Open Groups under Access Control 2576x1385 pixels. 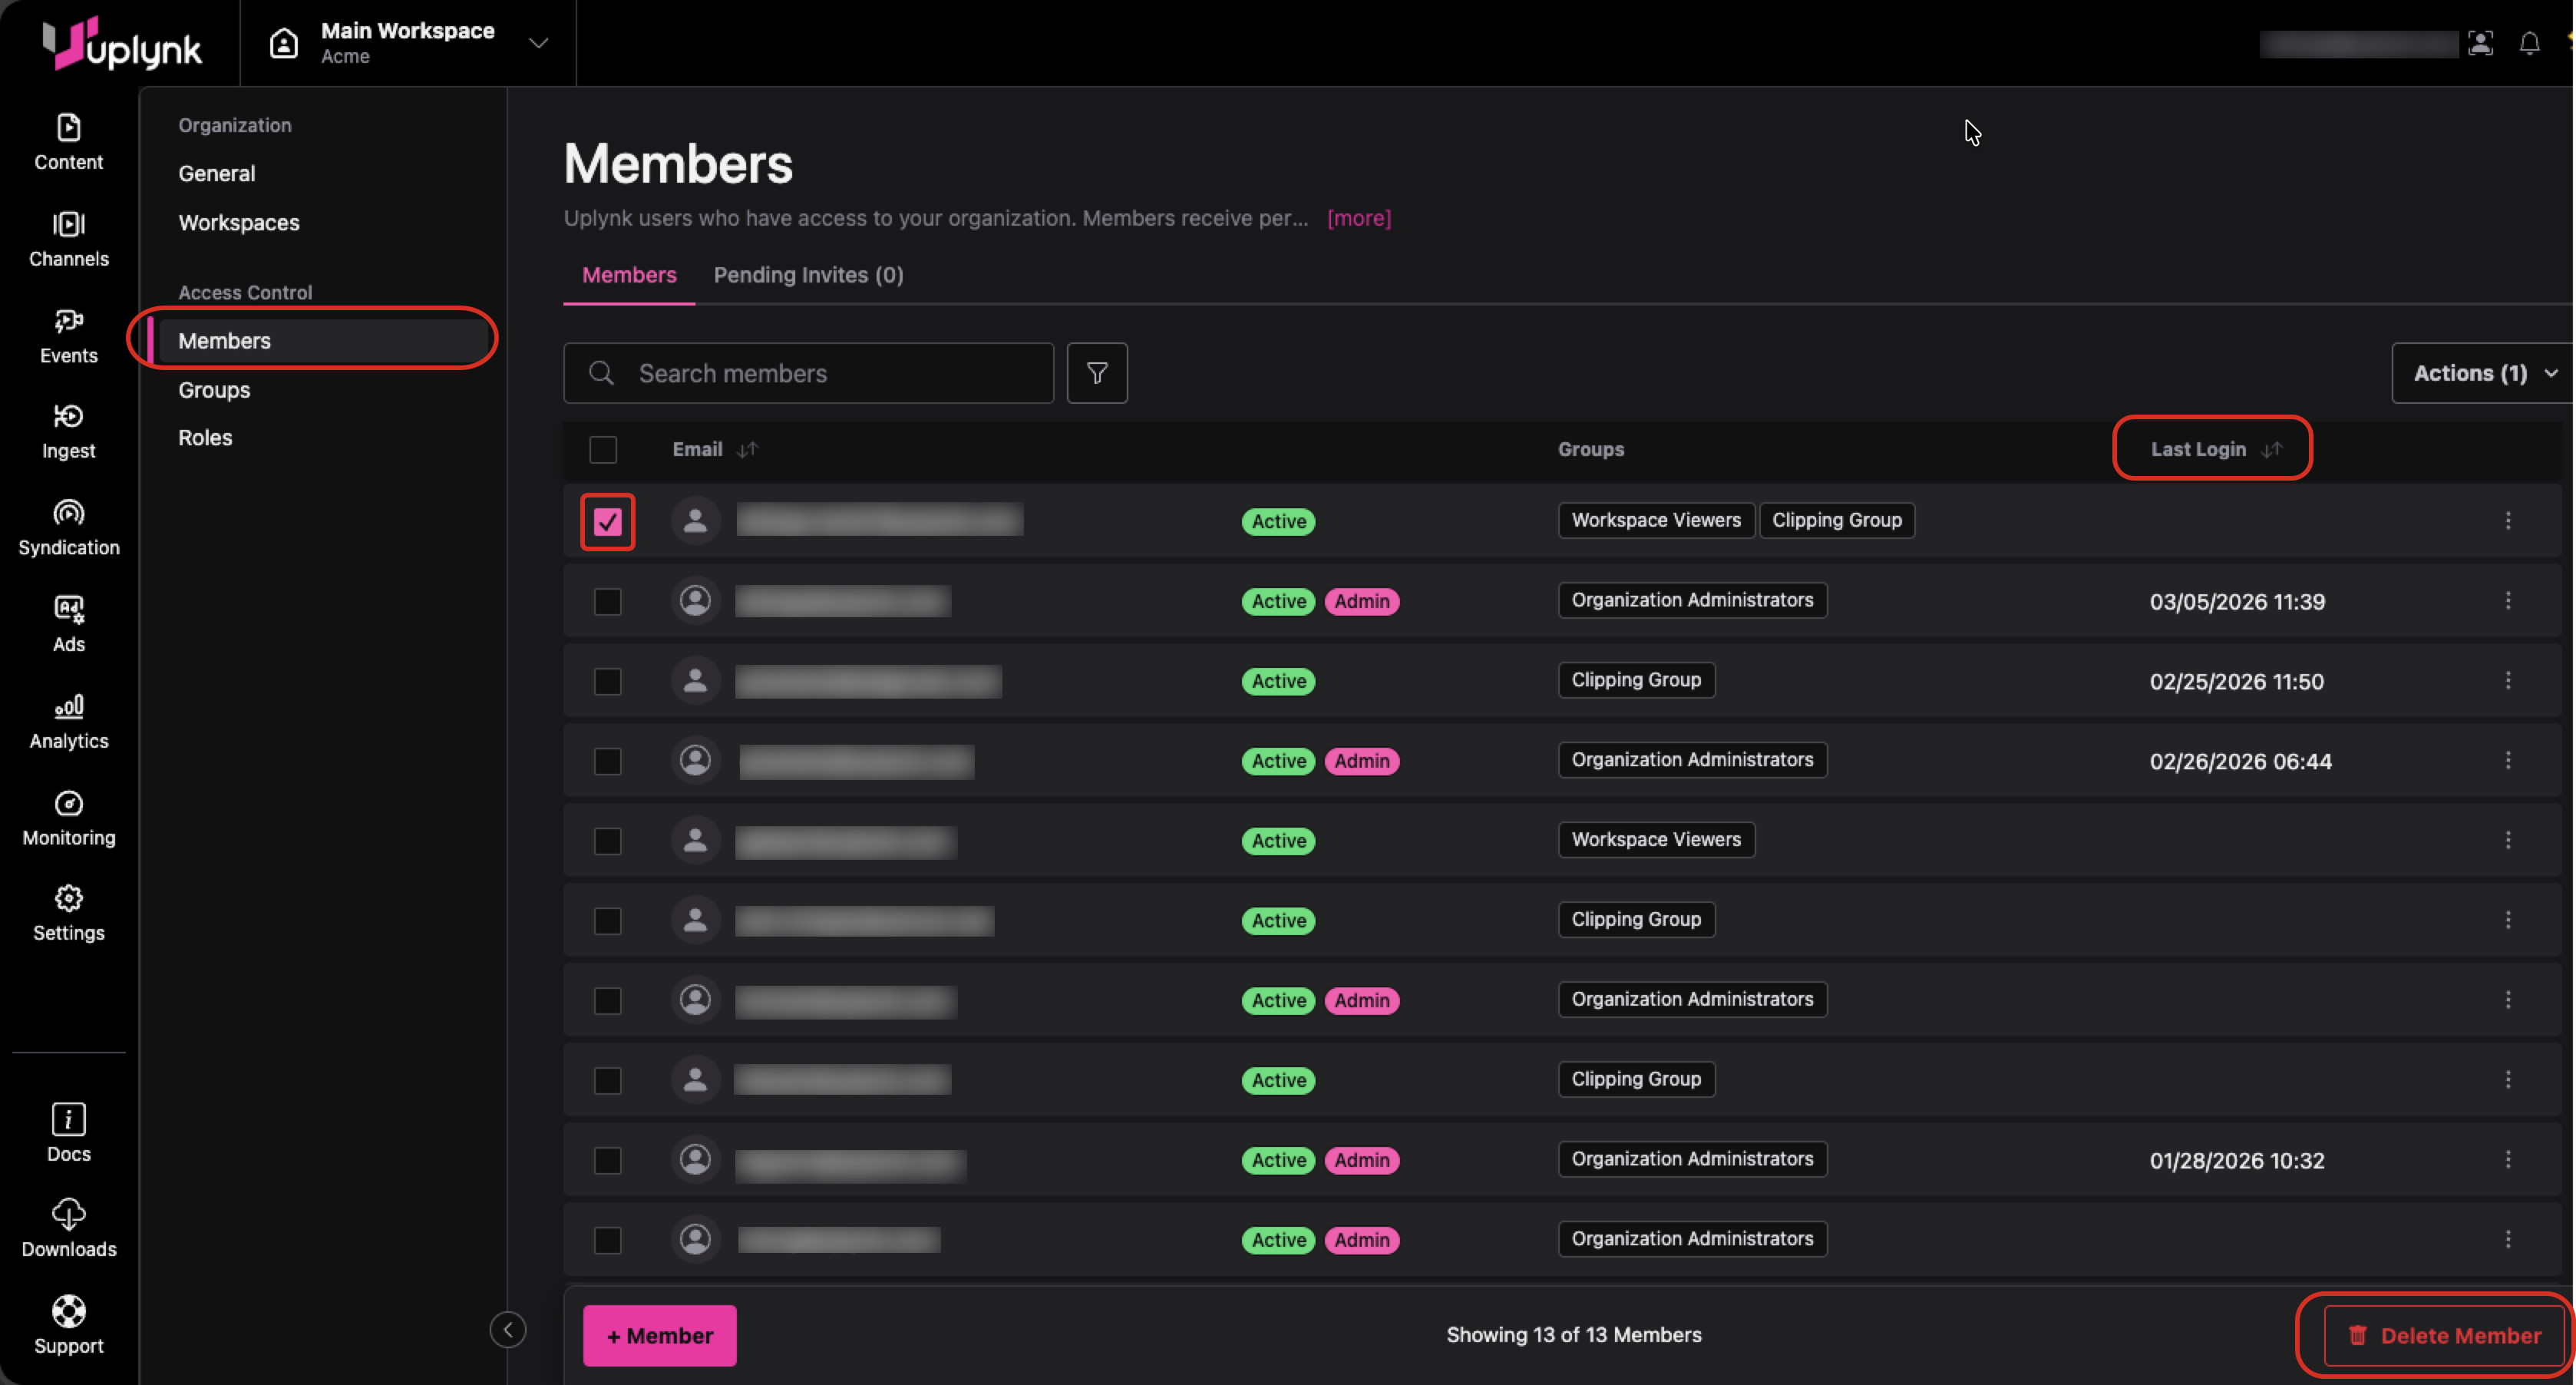[214, 390]
